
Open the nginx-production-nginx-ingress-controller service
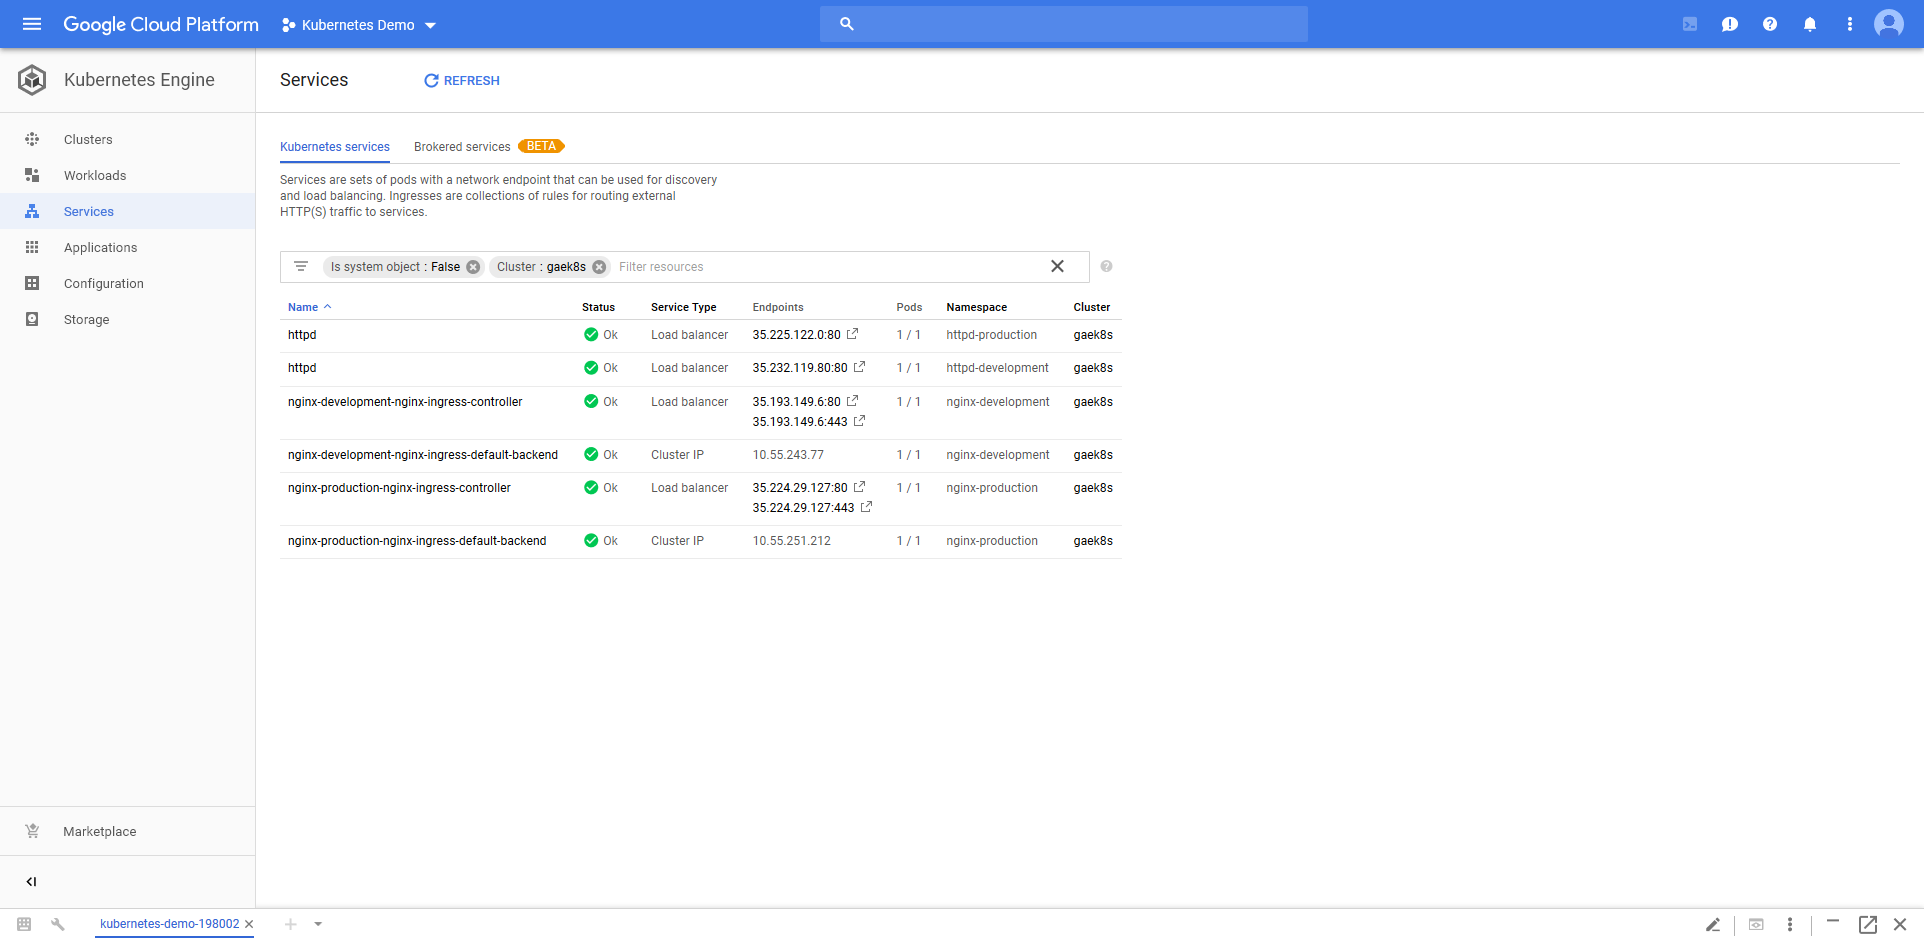tap(399, 488)
